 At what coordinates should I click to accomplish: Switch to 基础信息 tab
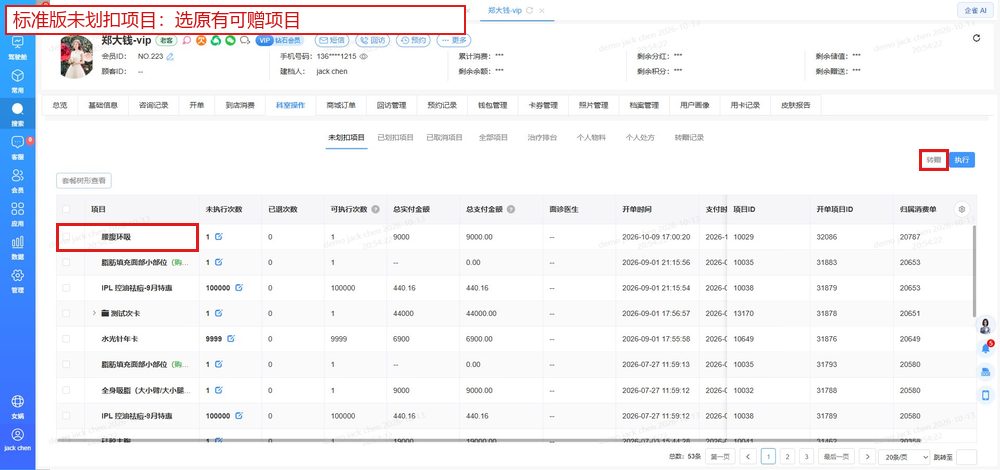click(103, 105)
